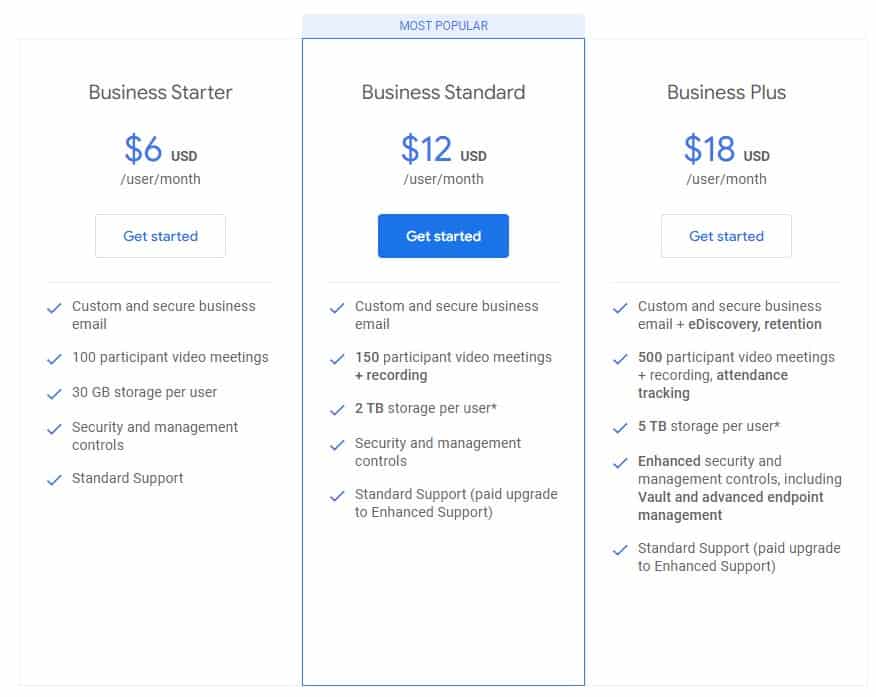This screenshot has width=876, height=697.
Task: Click checkmark beside 500 participant video meetings
Action: tap(620, 359)
